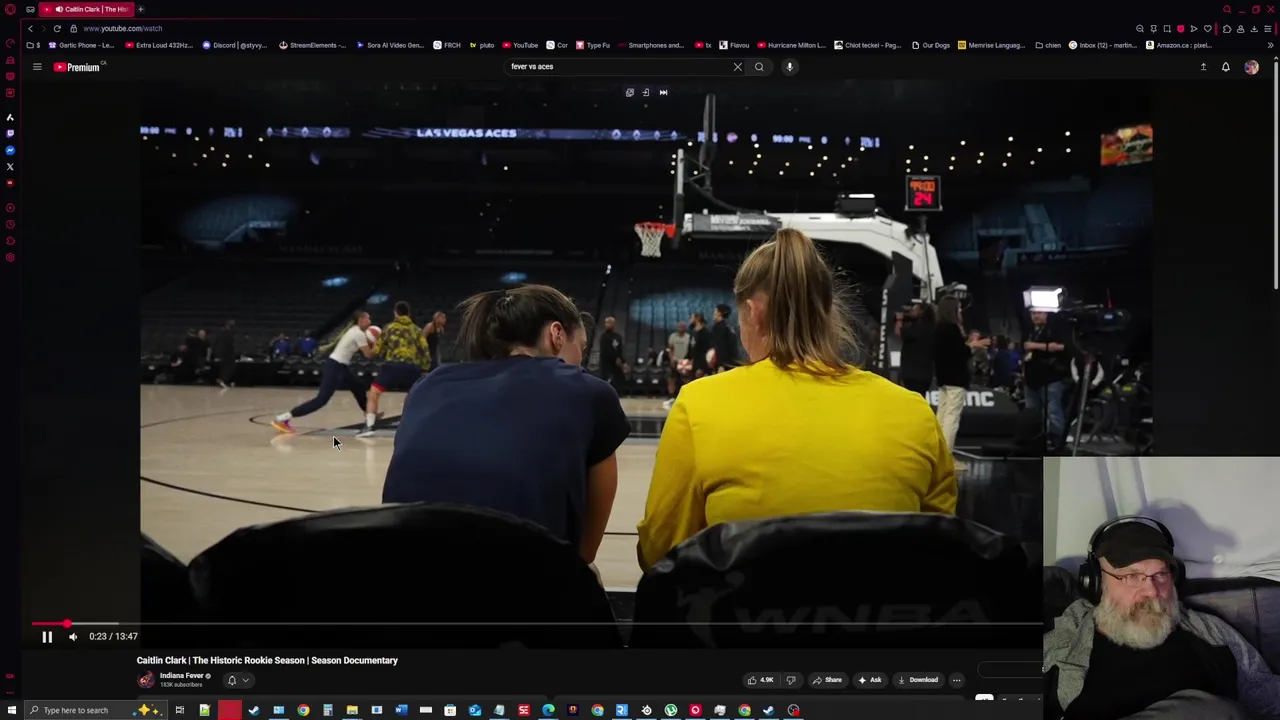Dislike the video
Viewport: 1280px width, 720px height.
coord(790,680)
